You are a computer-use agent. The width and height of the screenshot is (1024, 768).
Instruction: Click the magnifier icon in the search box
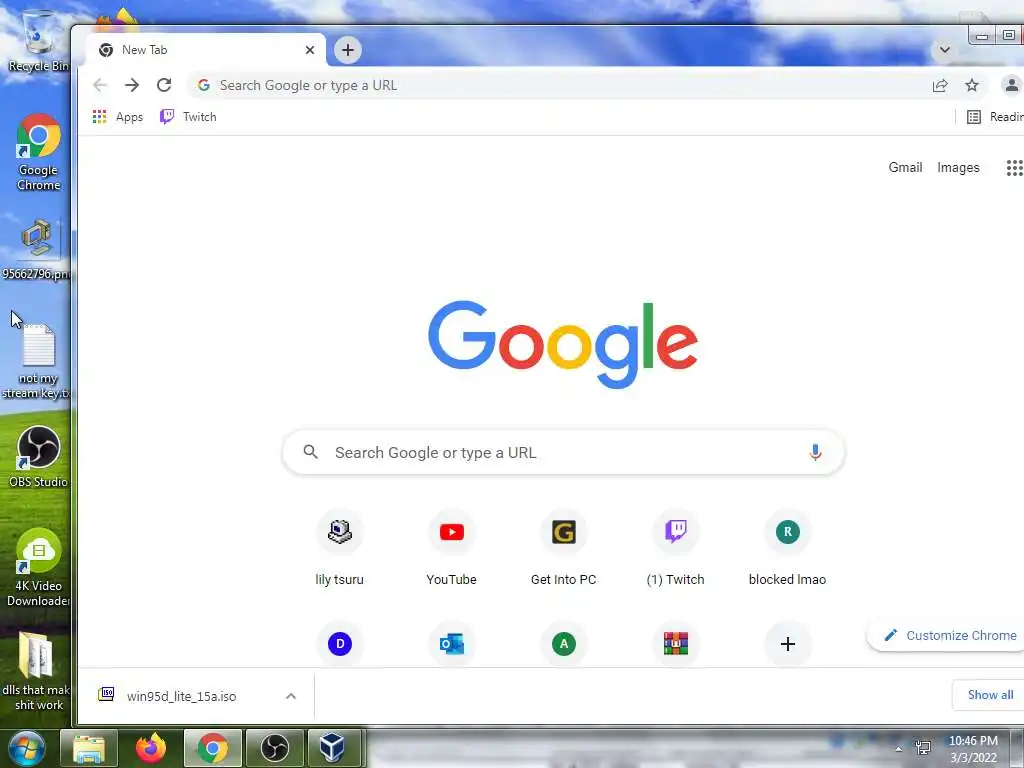[x=311, y=452]
